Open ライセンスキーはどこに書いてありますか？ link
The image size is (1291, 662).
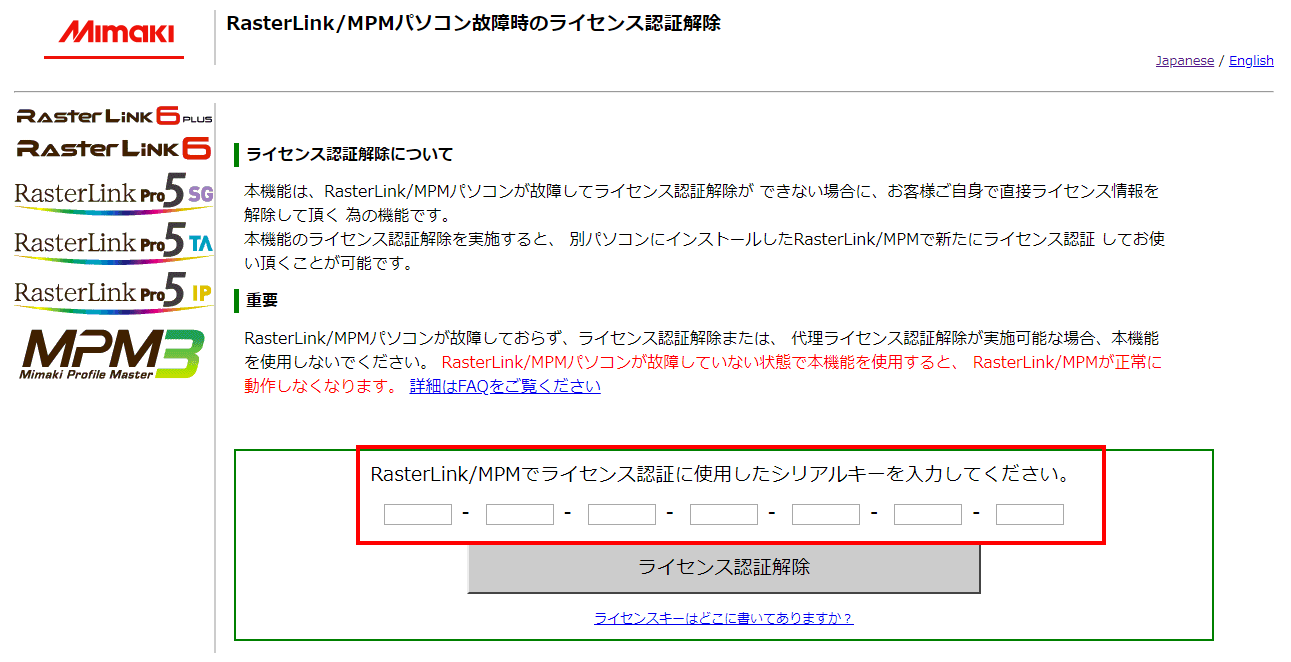coord(724,618)
